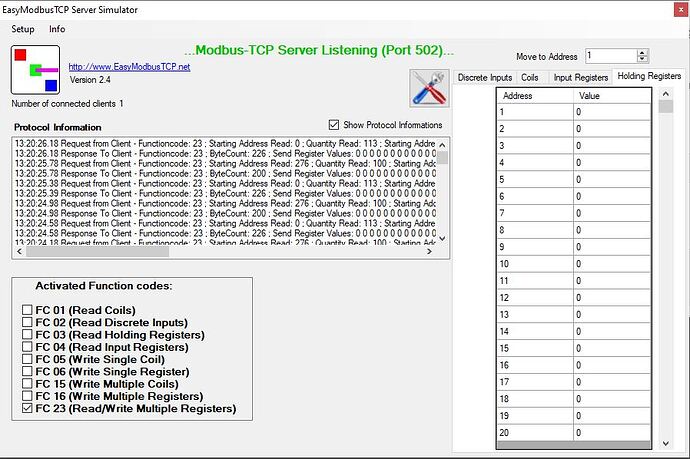The width and height of the screenshot is (690, 459).
Task: Open the screwdriver and wrench tools icon
Action: point(429,88)
